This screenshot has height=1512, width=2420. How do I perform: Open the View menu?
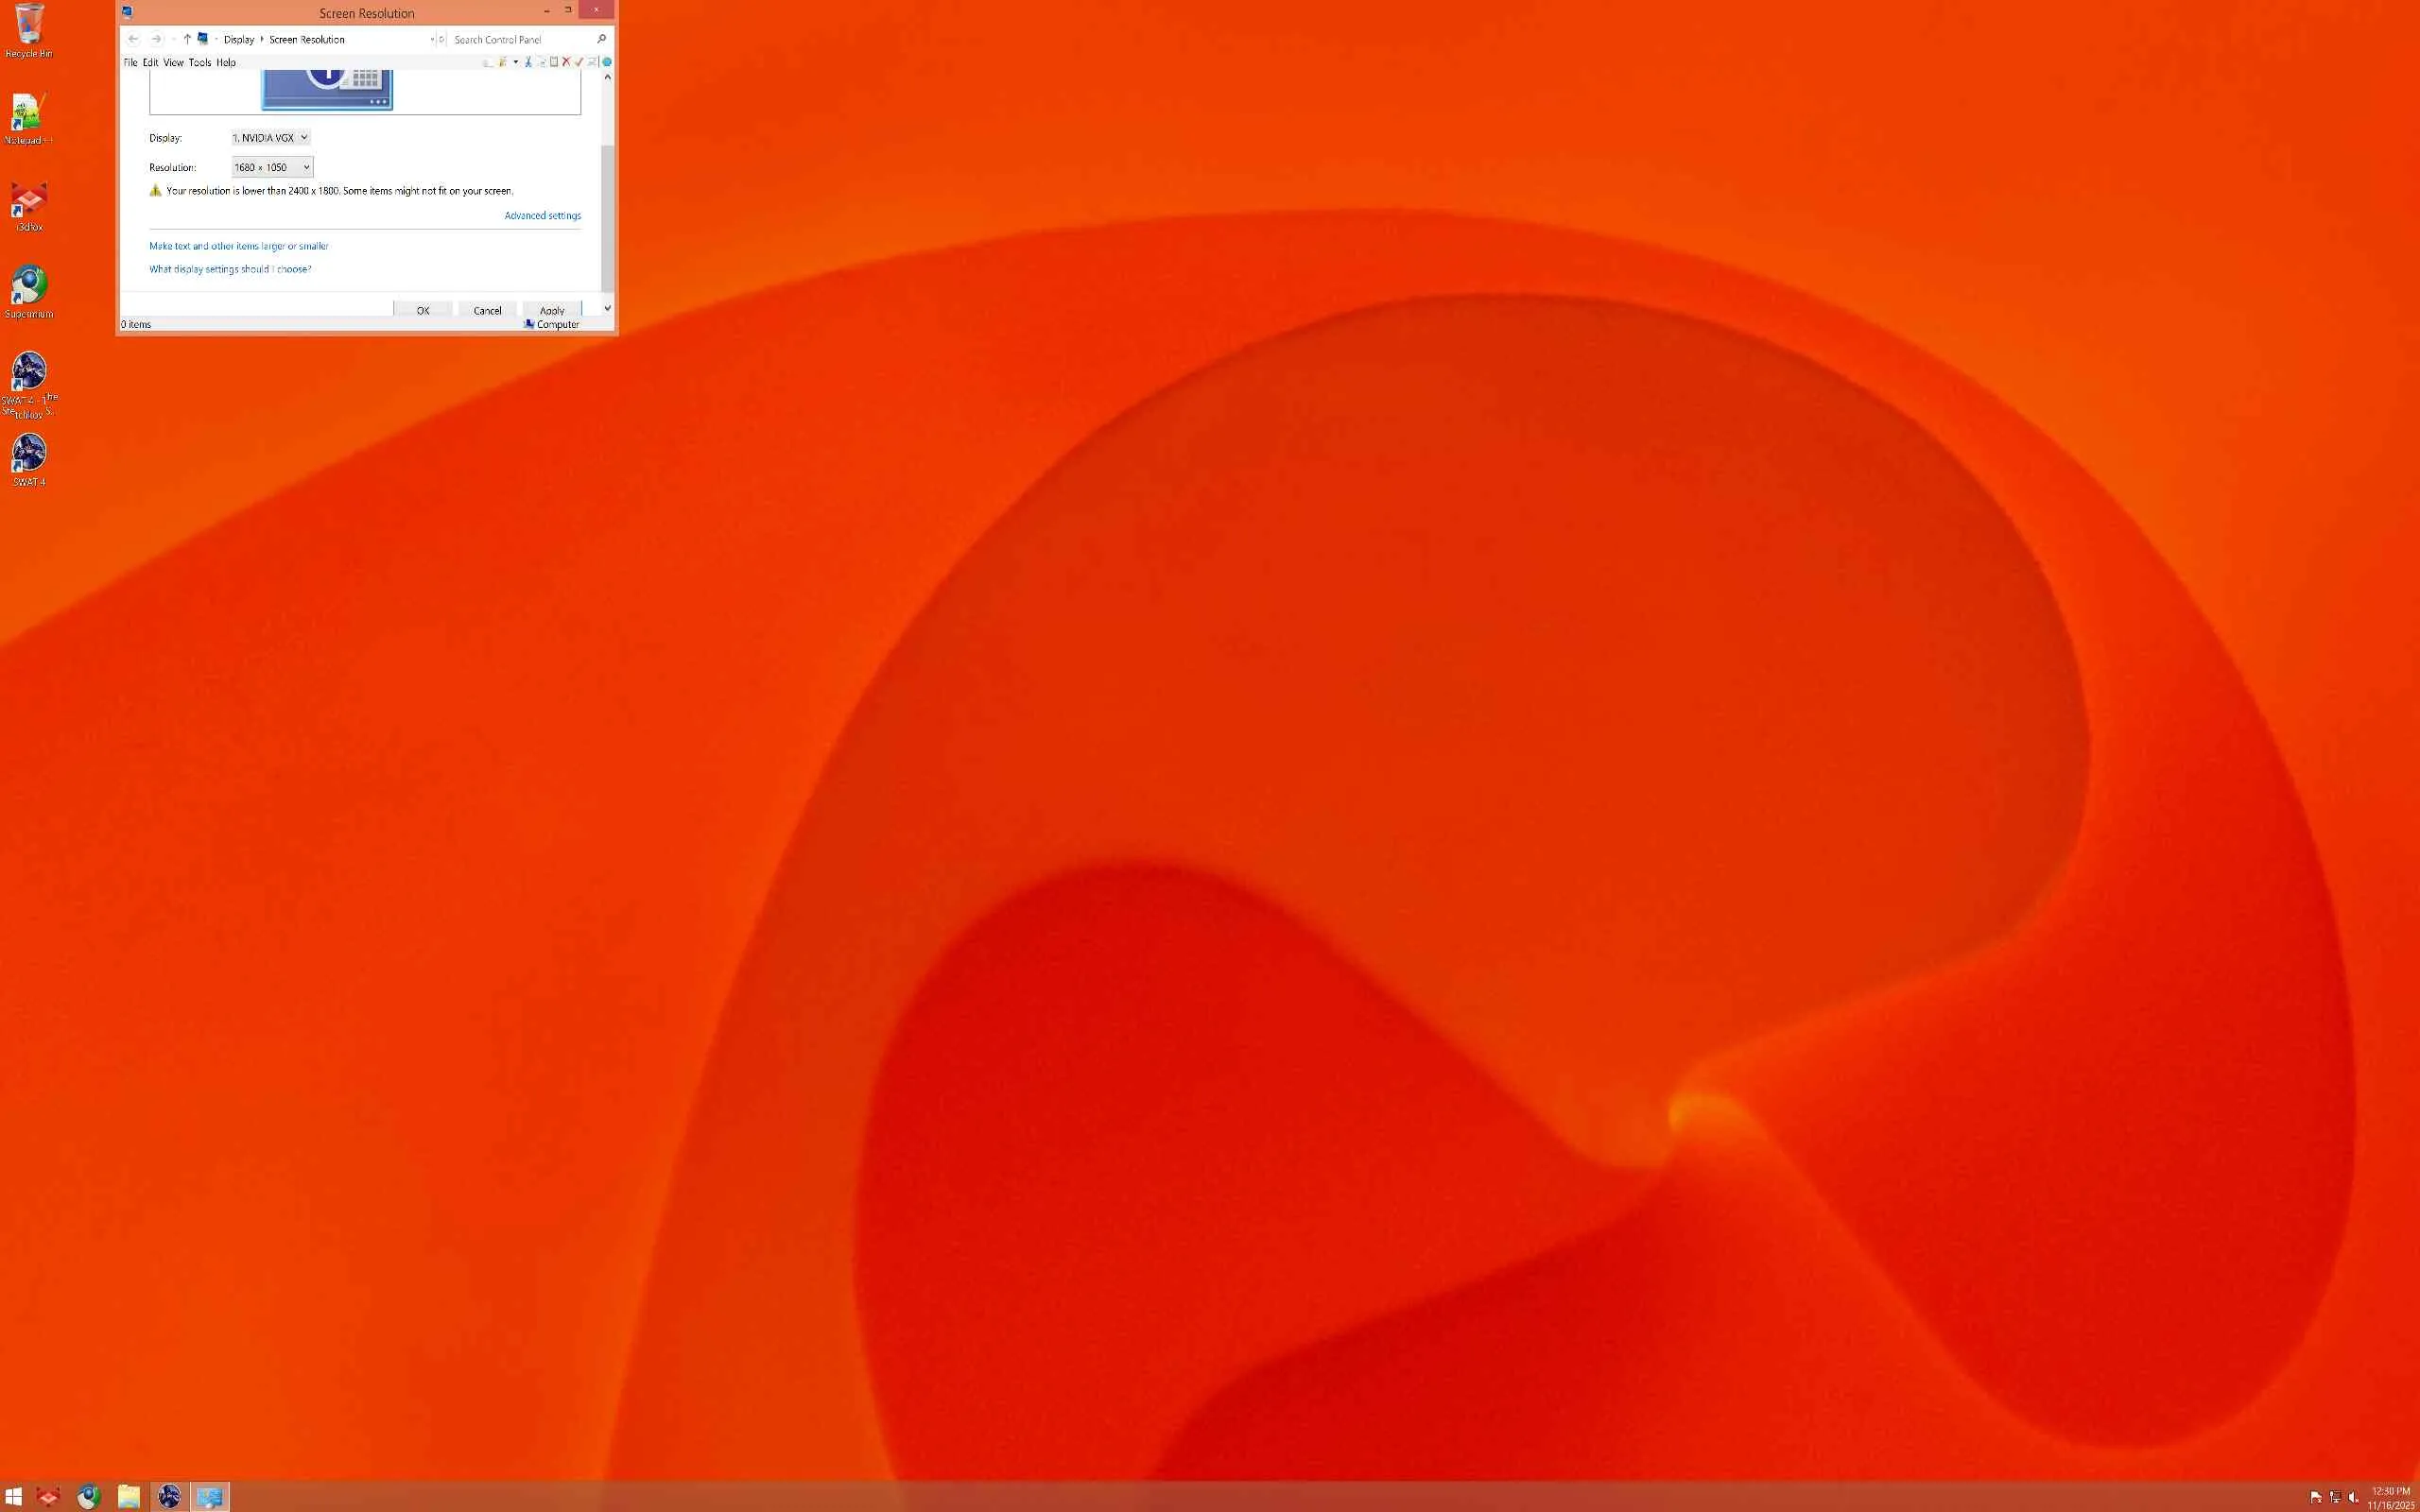(x=173, y=62)
